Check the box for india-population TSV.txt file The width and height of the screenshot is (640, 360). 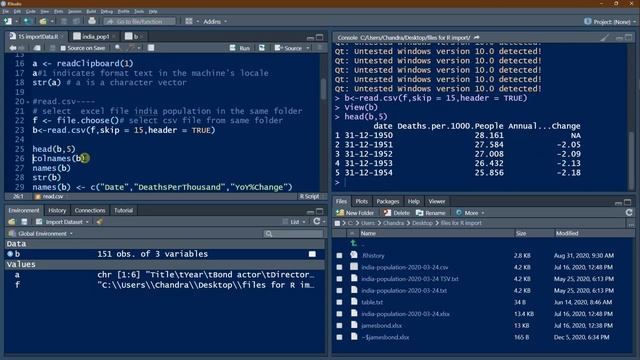tap(339, 279)
